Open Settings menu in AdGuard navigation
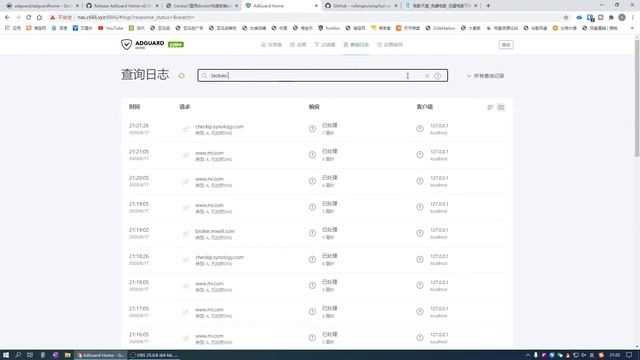 (298, 44)
